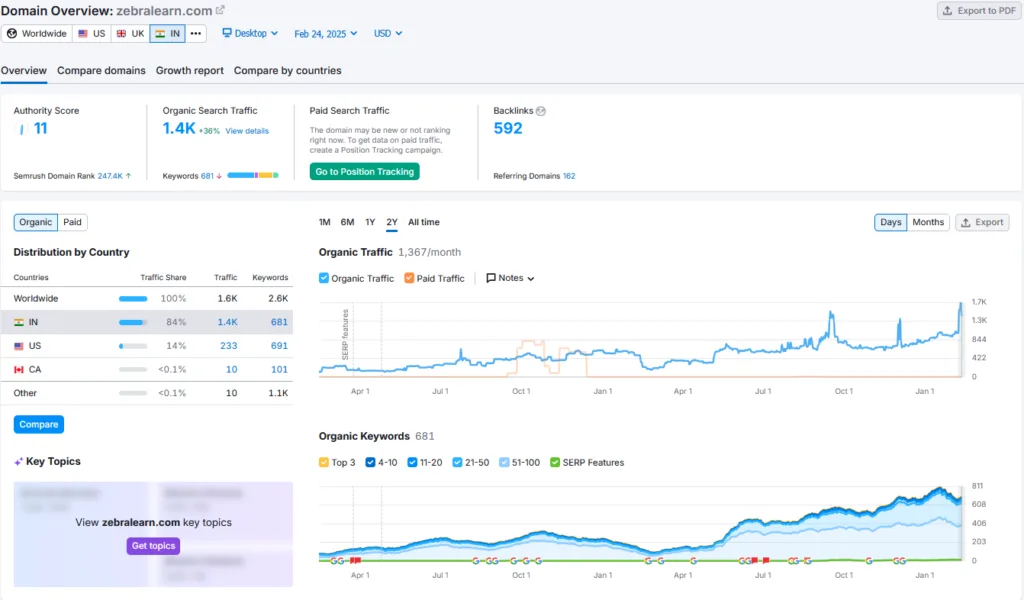Image resolution: width=1024 pixels, height=600 pixels.
Task: Open the Compare domains tab
Action: click(x=101, y=71)
